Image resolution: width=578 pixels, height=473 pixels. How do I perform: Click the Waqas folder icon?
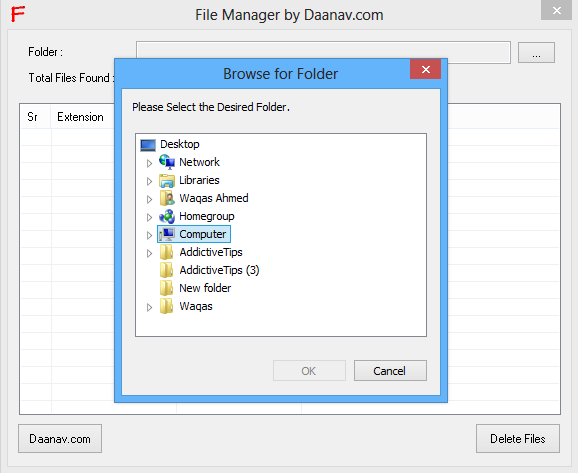coord(167,306)
